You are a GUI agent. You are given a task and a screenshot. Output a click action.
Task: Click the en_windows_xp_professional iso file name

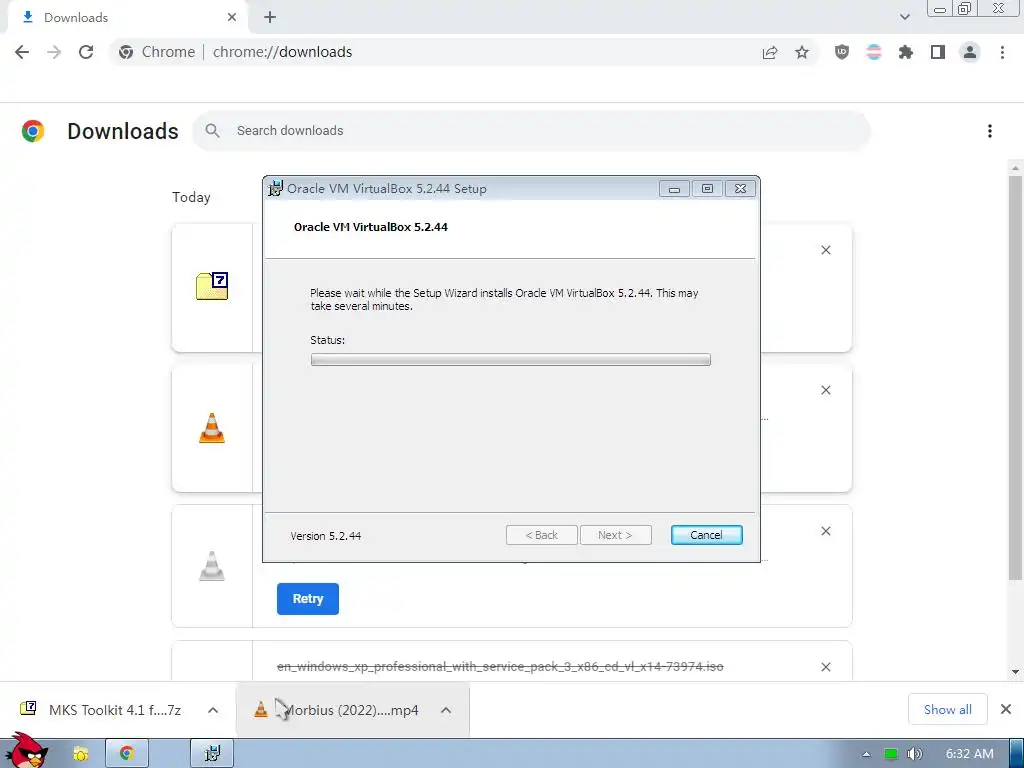[500, 667]
